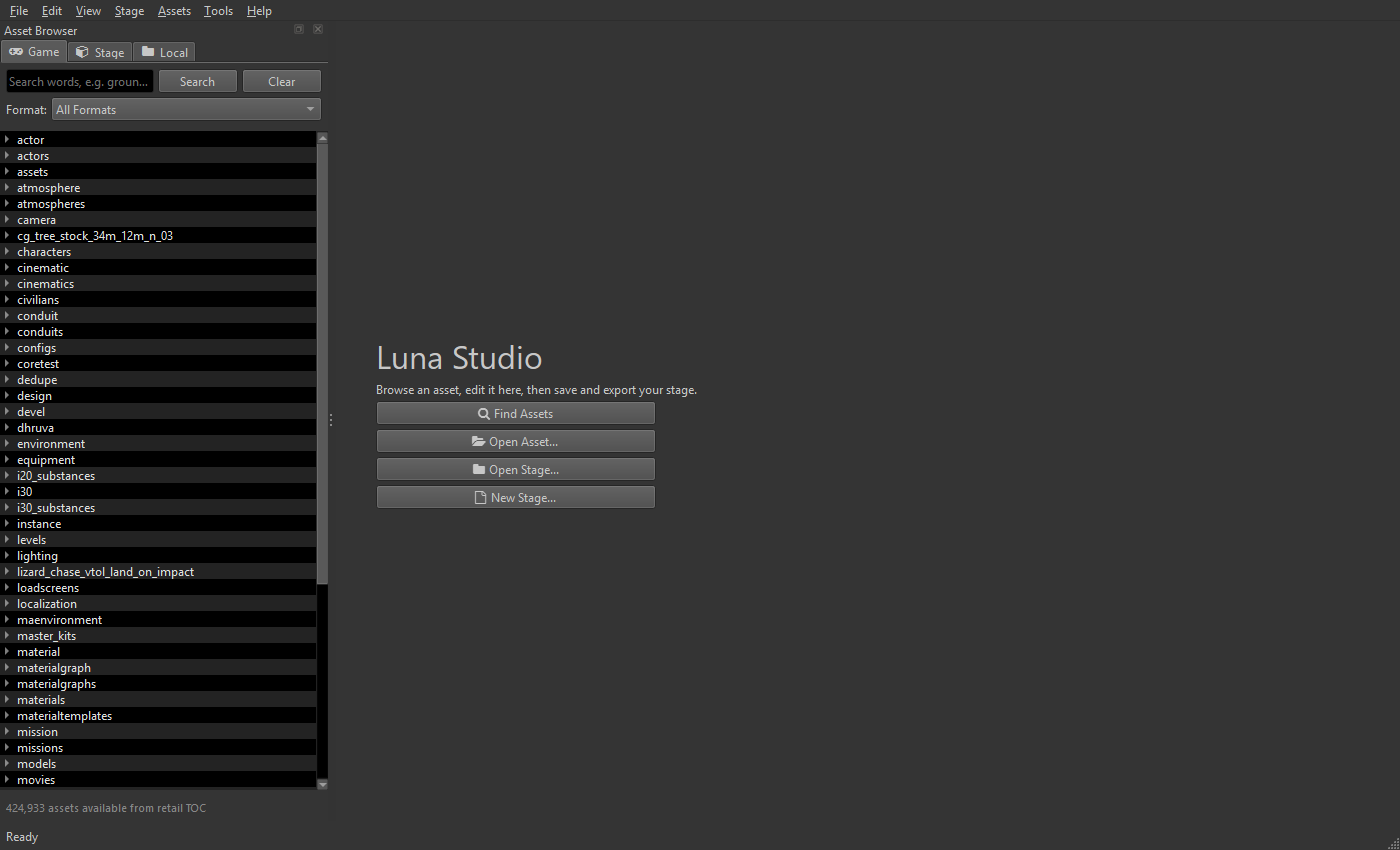Click the Clear button
Viewport: 1400px width, 850px height.
click(281, 82)
